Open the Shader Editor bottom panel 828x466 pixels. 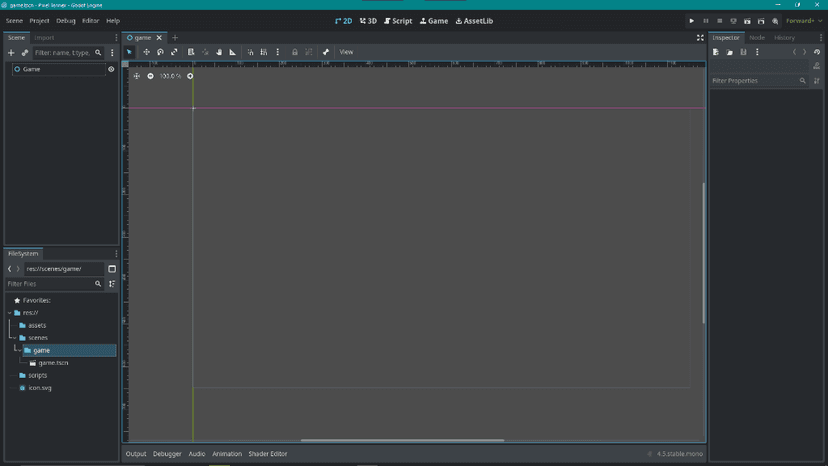point(267,454)
